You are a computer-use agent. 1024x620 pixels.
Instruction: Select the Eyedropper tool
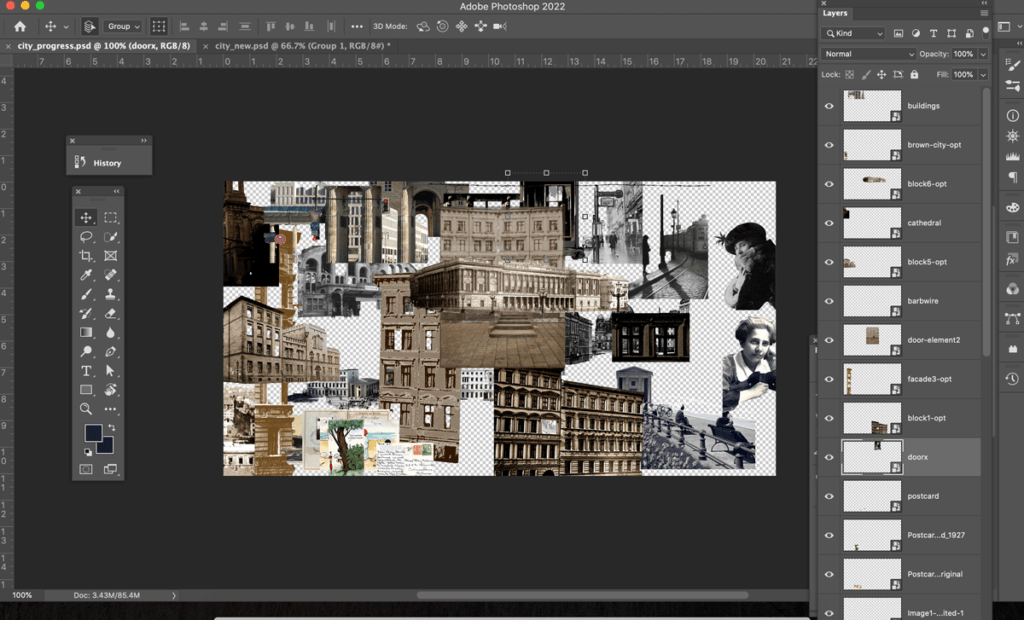[x=86, y=276]
